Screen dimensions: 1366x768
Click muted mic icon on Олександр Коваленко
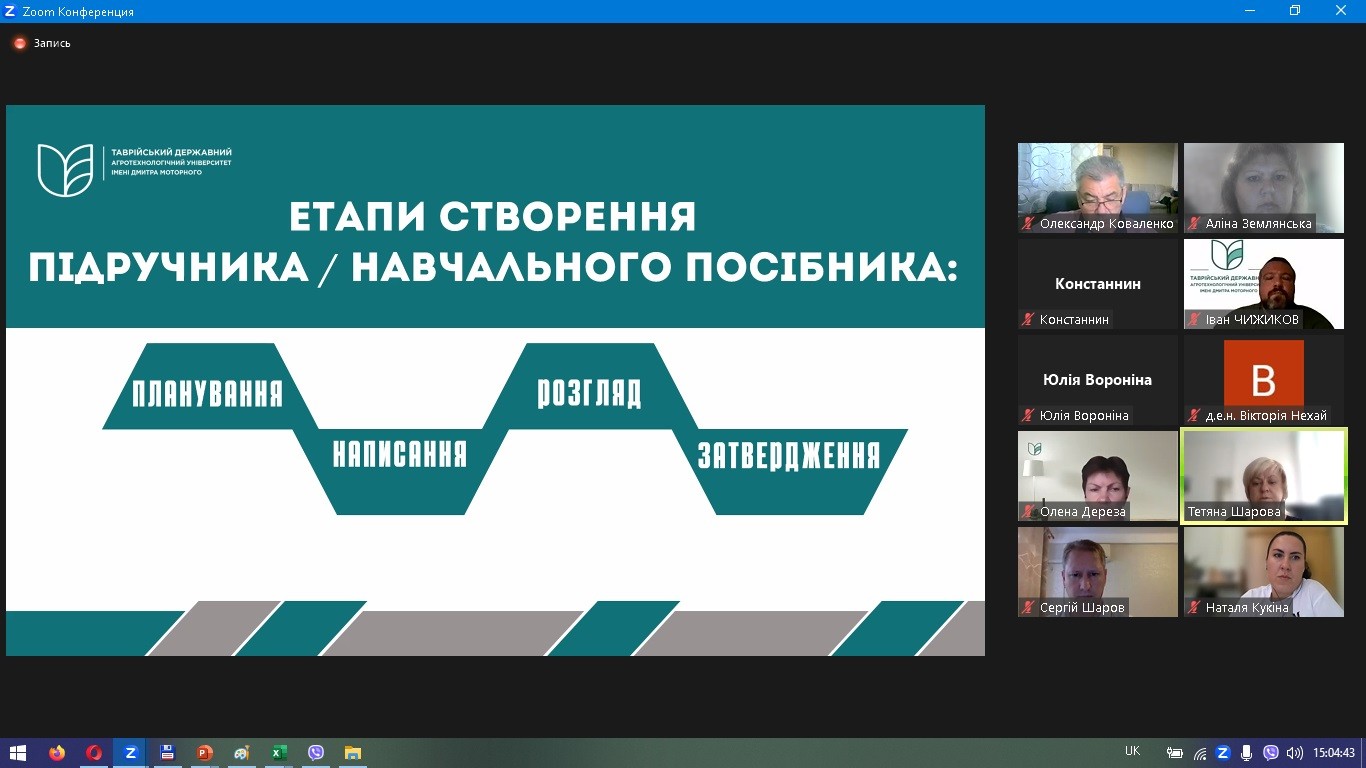coord(1028,223)
